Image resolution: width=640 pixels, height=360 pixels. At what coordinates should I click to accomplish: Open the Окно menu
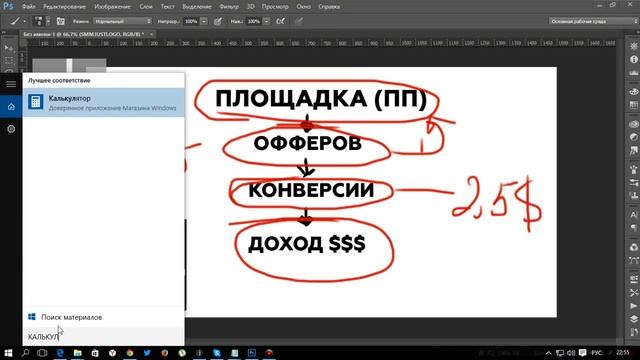[x=303, y=7]
